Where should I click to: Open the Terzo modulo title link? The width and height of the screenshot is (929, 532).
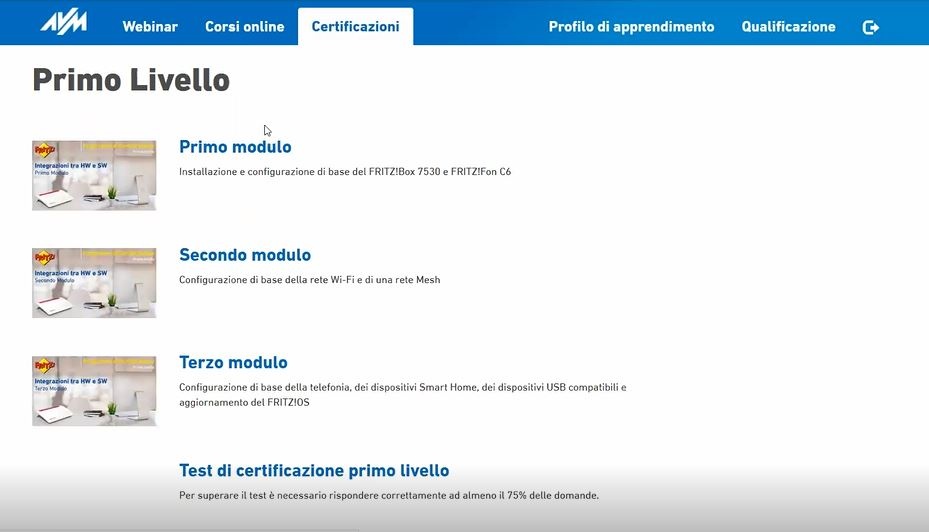point(233,363)
